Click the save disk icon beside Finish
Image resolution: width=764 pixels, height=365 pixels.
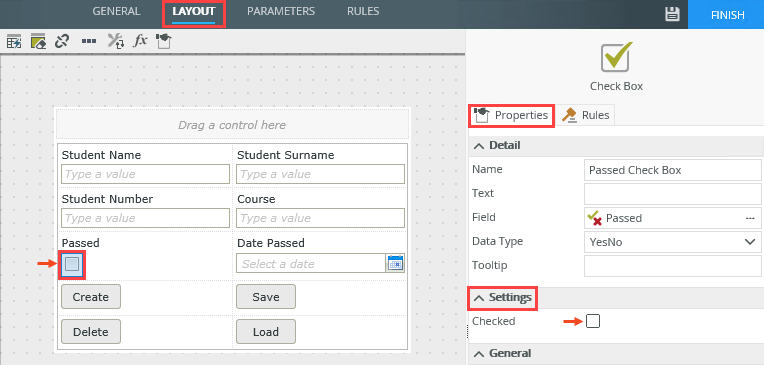click(x=672, y=14)
